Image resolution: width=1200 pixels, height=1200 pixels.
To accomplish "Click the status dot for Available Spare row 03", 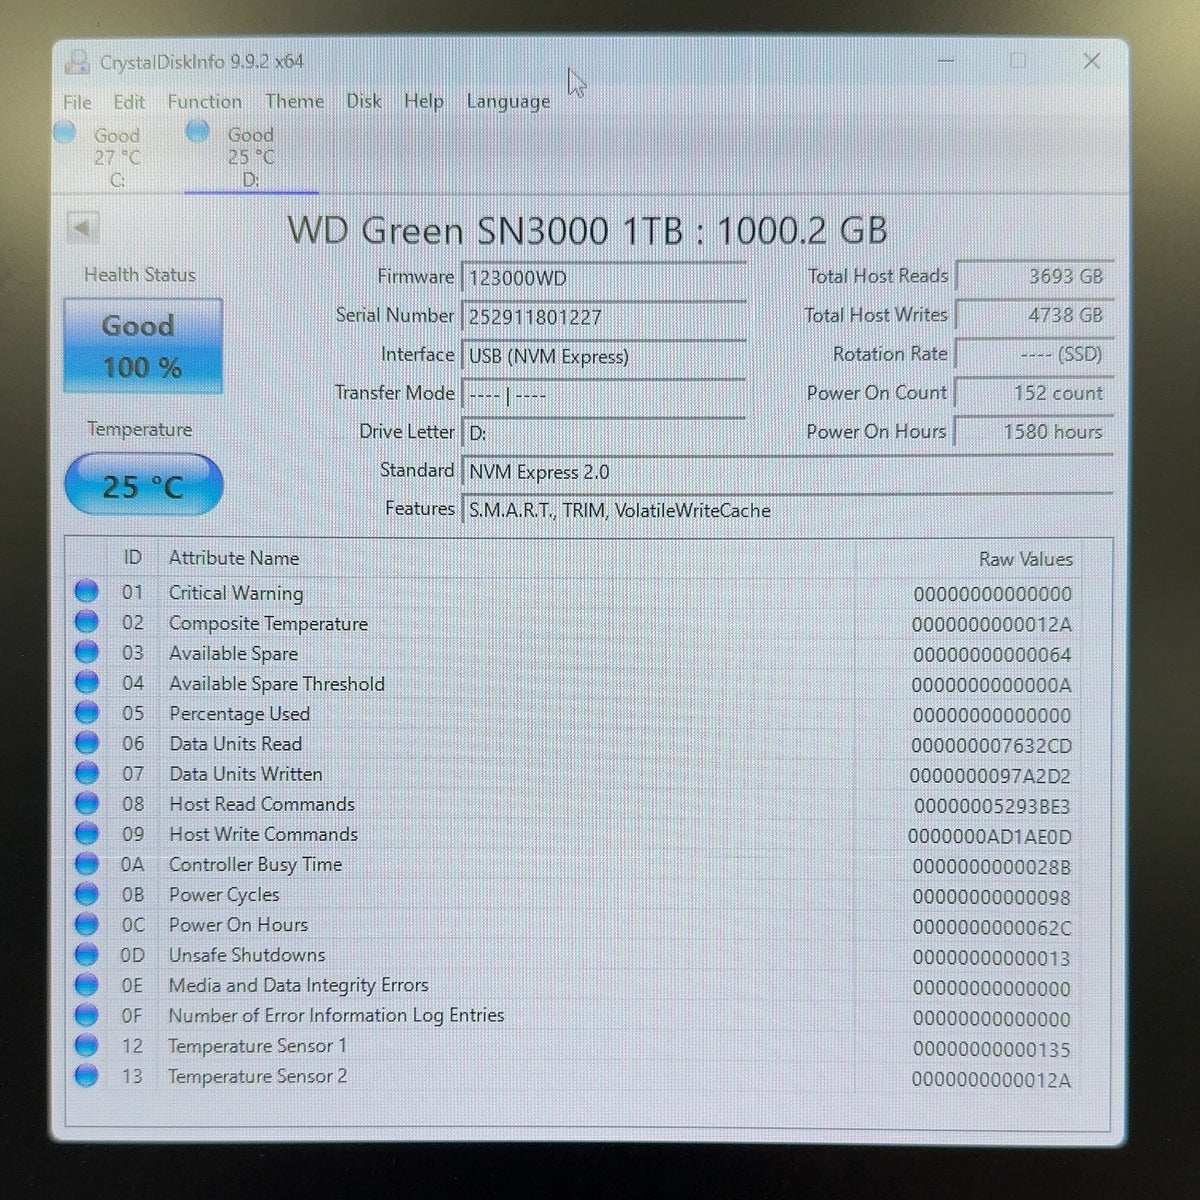I will (87, 652).
